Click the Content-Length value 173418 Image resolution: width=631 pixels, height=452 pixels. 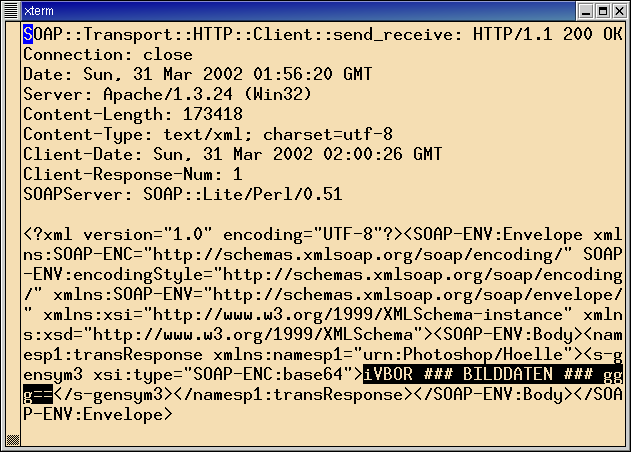click(x=213, y=114)
